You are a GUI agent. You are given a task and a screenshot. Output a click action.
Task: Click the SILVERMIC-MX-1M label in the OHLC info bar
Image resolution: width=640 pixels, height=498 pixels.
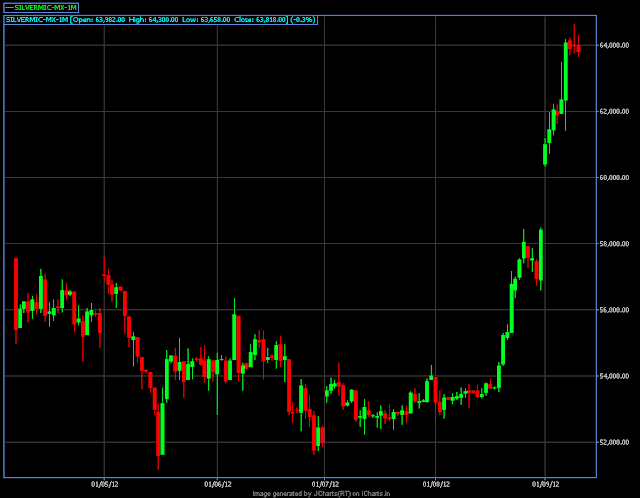tap(37, 20)
